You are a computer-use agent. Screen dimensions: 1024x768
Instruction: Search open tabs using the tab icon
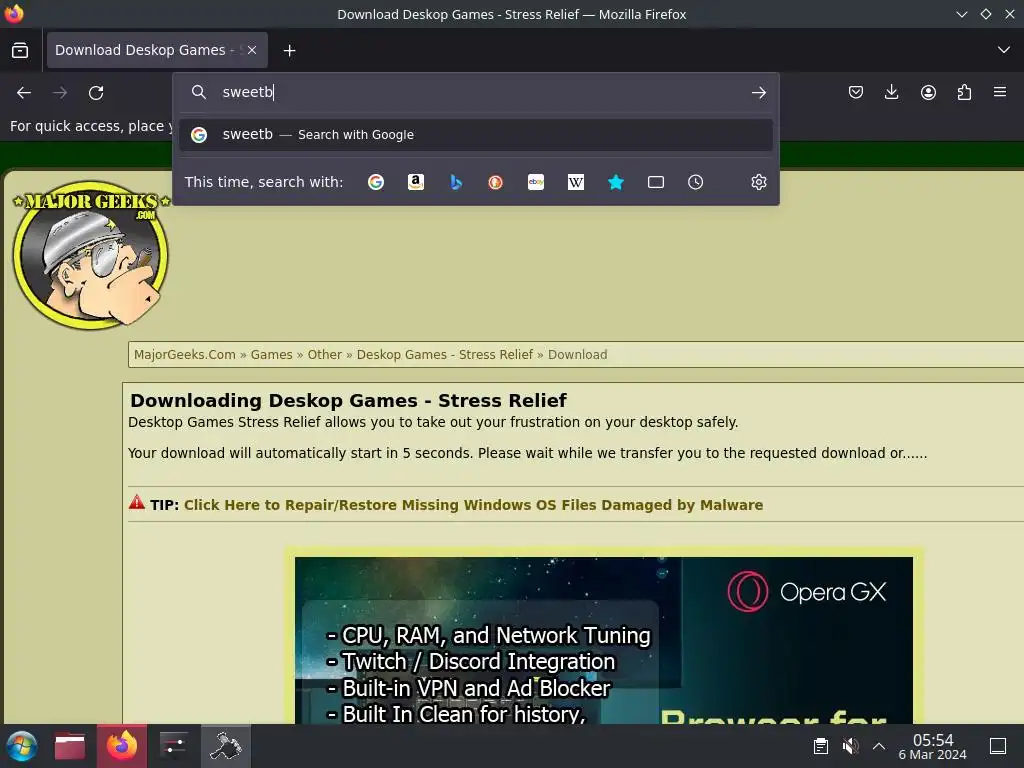[656, 182]
